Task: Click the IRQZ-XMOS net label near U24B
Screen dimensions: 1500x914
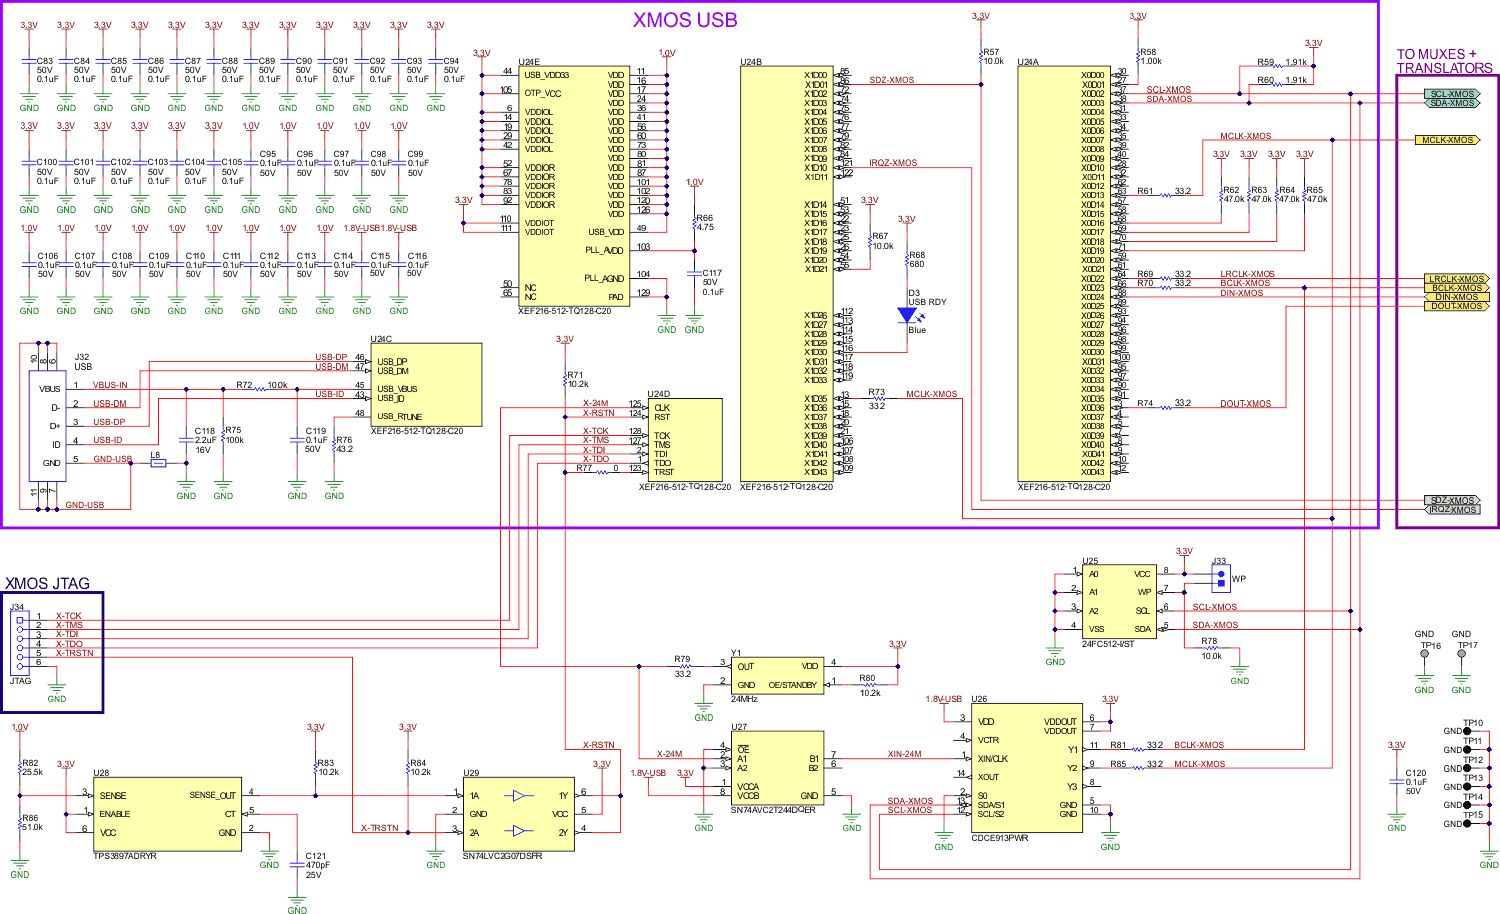Action: tap(893, 163)
